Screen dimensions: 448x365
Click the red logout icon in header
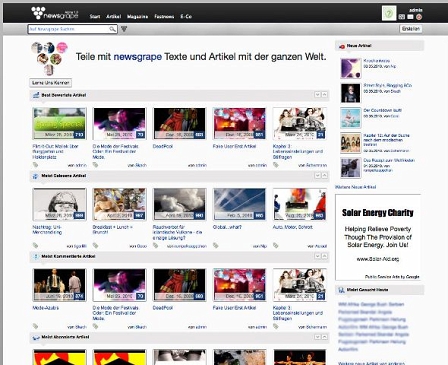click(419, 17)
